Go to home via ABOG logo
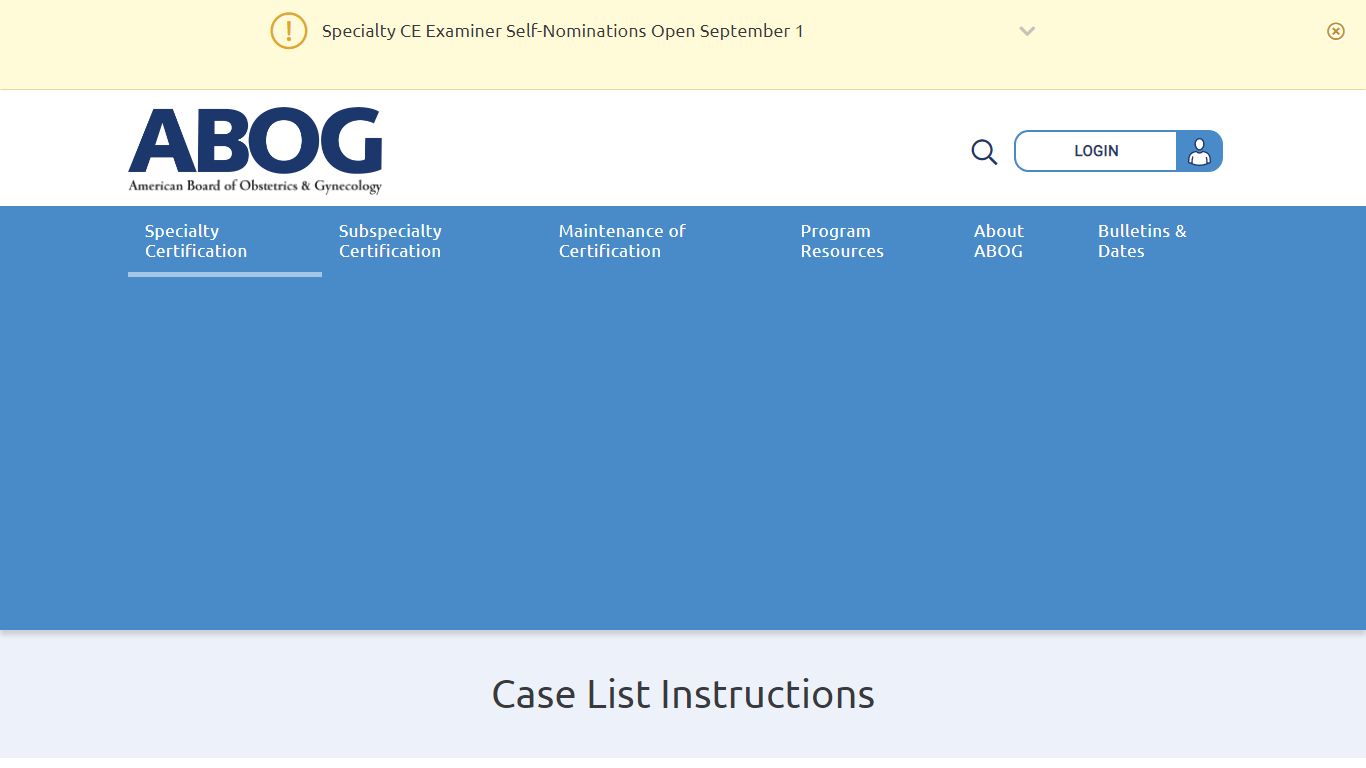This screenshot has height=768, width=1366. (255, 150)
